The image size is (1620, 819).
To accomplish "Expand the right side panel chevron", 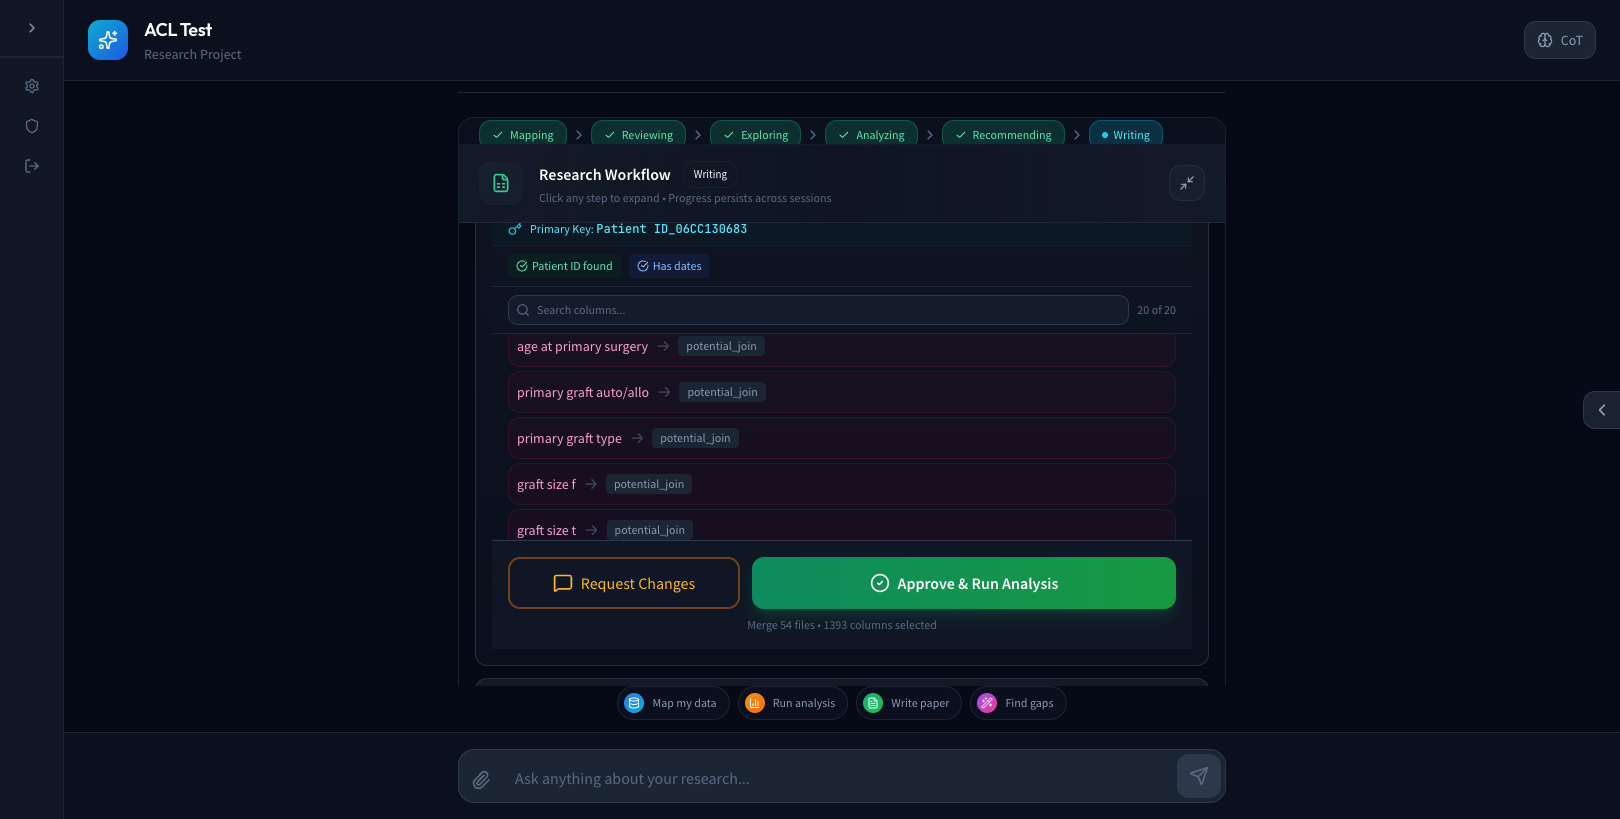I will coord(1602,410).
